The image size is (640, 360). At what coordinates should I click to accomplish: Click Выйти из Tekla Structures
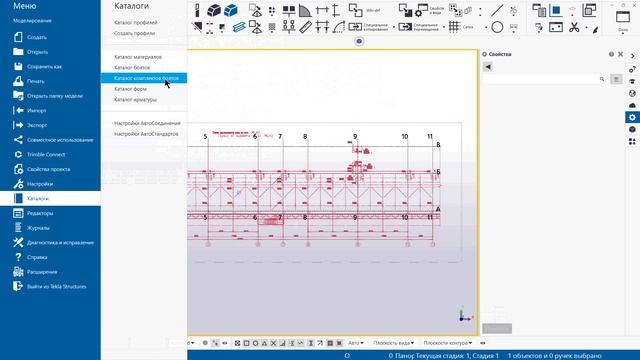pos(50,287)
